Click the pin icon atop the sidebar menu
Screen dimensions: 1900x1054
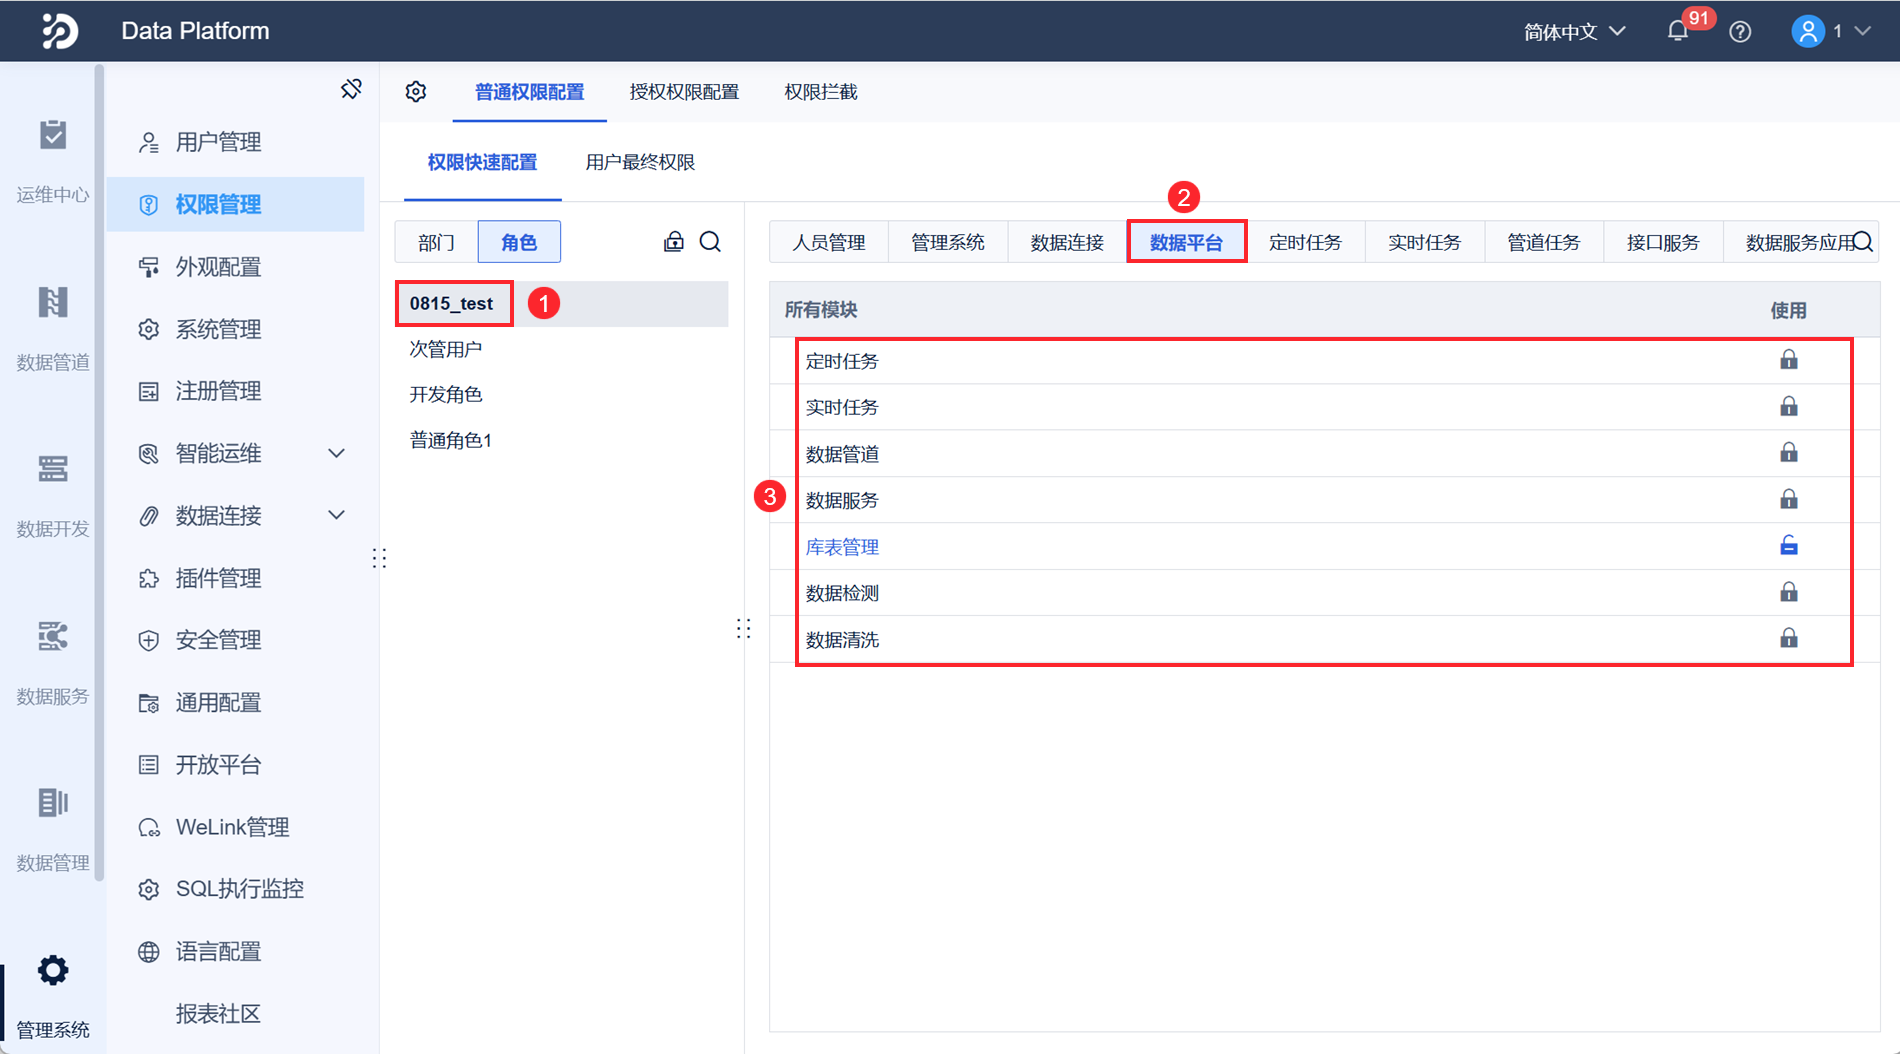[351, 89]
